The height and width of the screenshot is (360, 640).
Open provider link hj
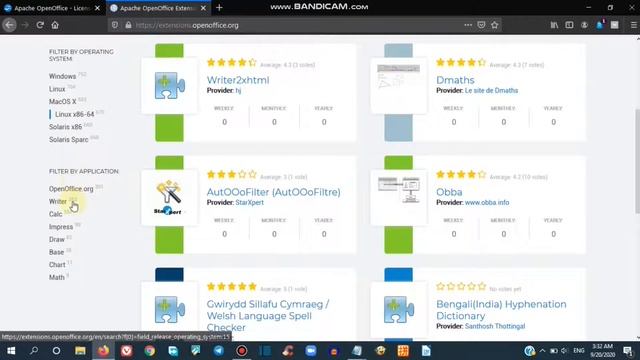click(238, 91)
